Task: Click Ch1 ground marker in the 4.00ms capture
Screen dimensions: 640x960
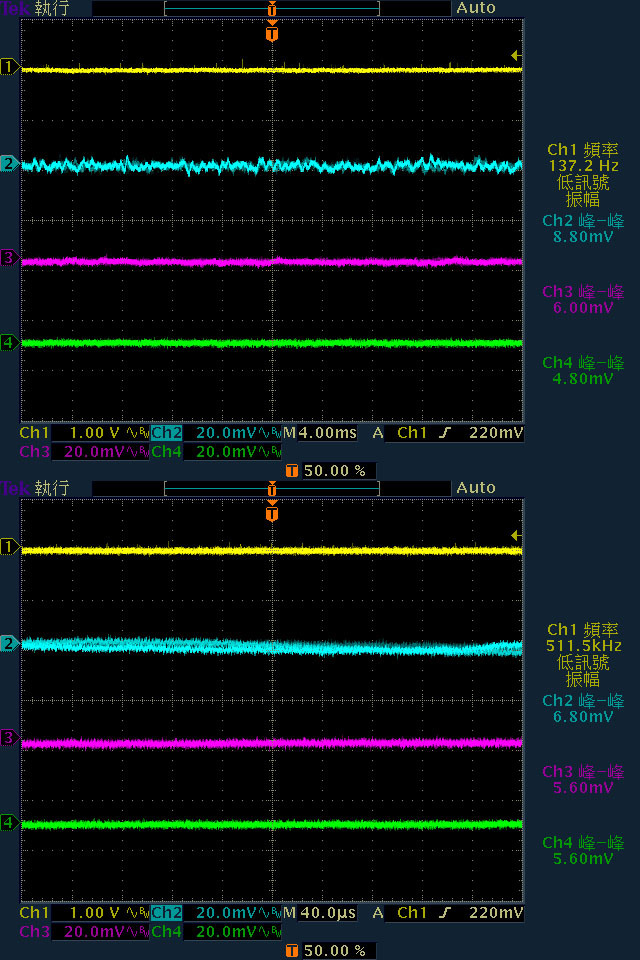Action: tap(9, 66)
